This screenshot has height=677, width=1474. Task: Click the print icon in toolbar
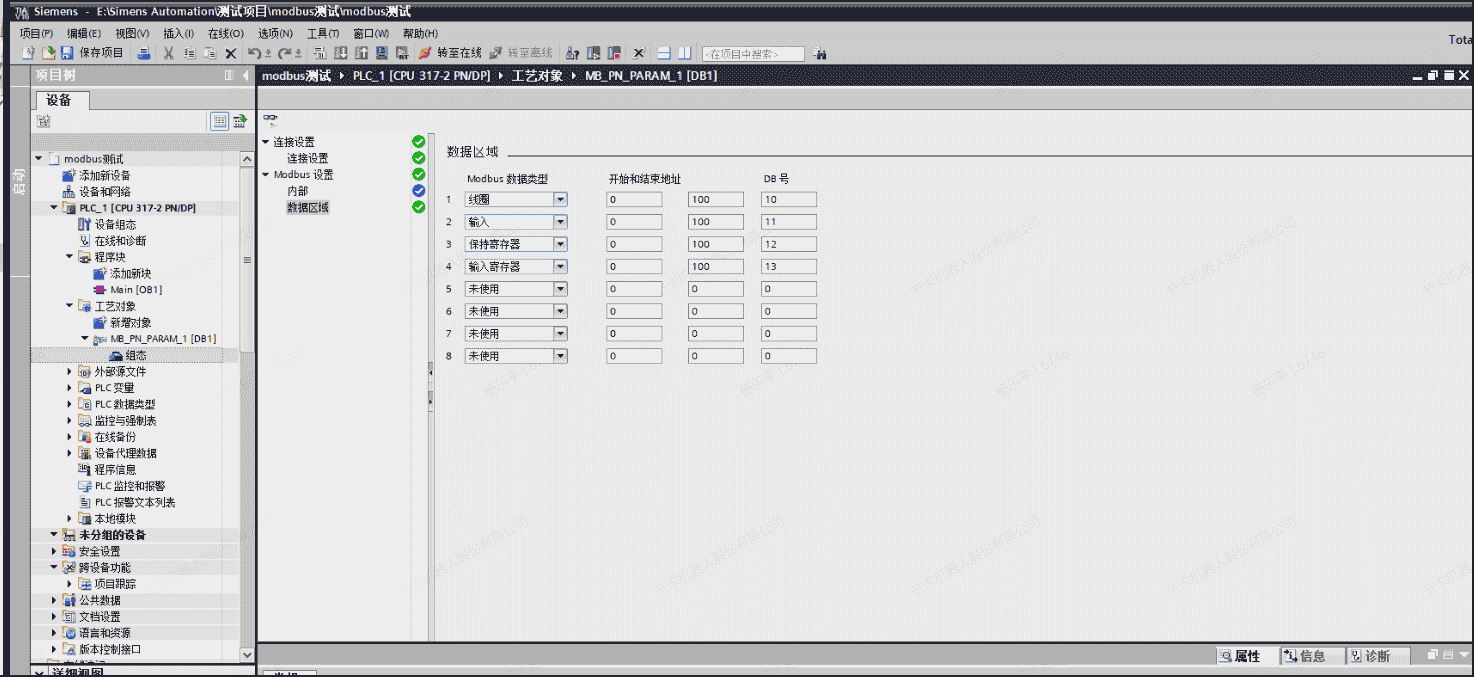[x=144, y=53]
